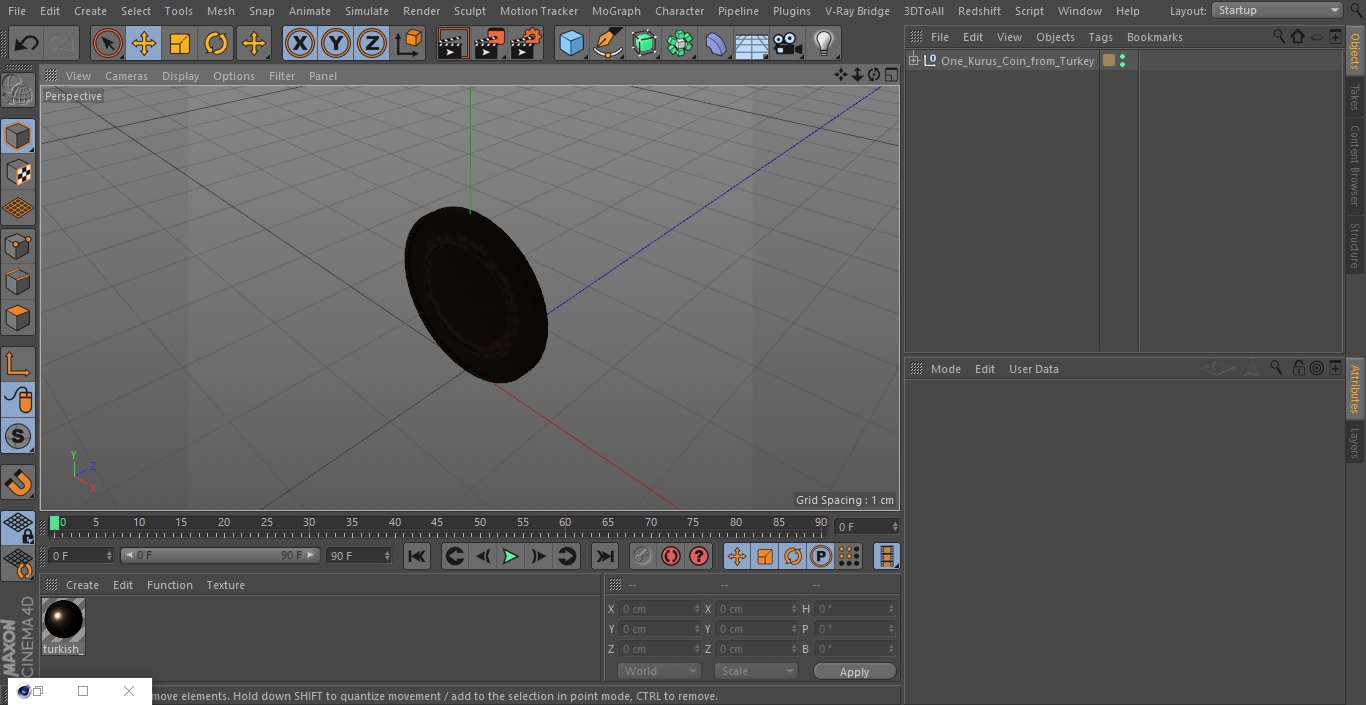Select Model mode cube icon

click(x=18, y=136)
